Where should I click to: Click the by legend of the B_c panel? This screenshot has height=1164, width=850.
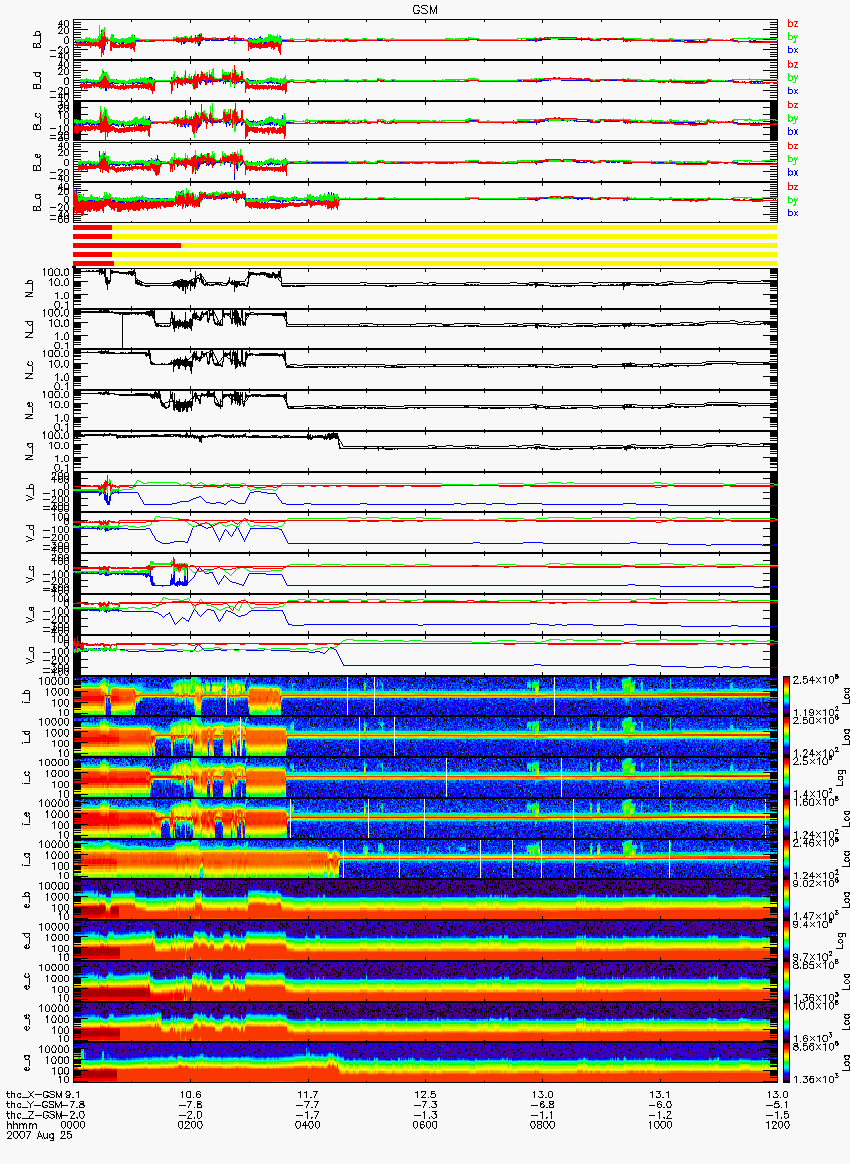tap(793, 119)
